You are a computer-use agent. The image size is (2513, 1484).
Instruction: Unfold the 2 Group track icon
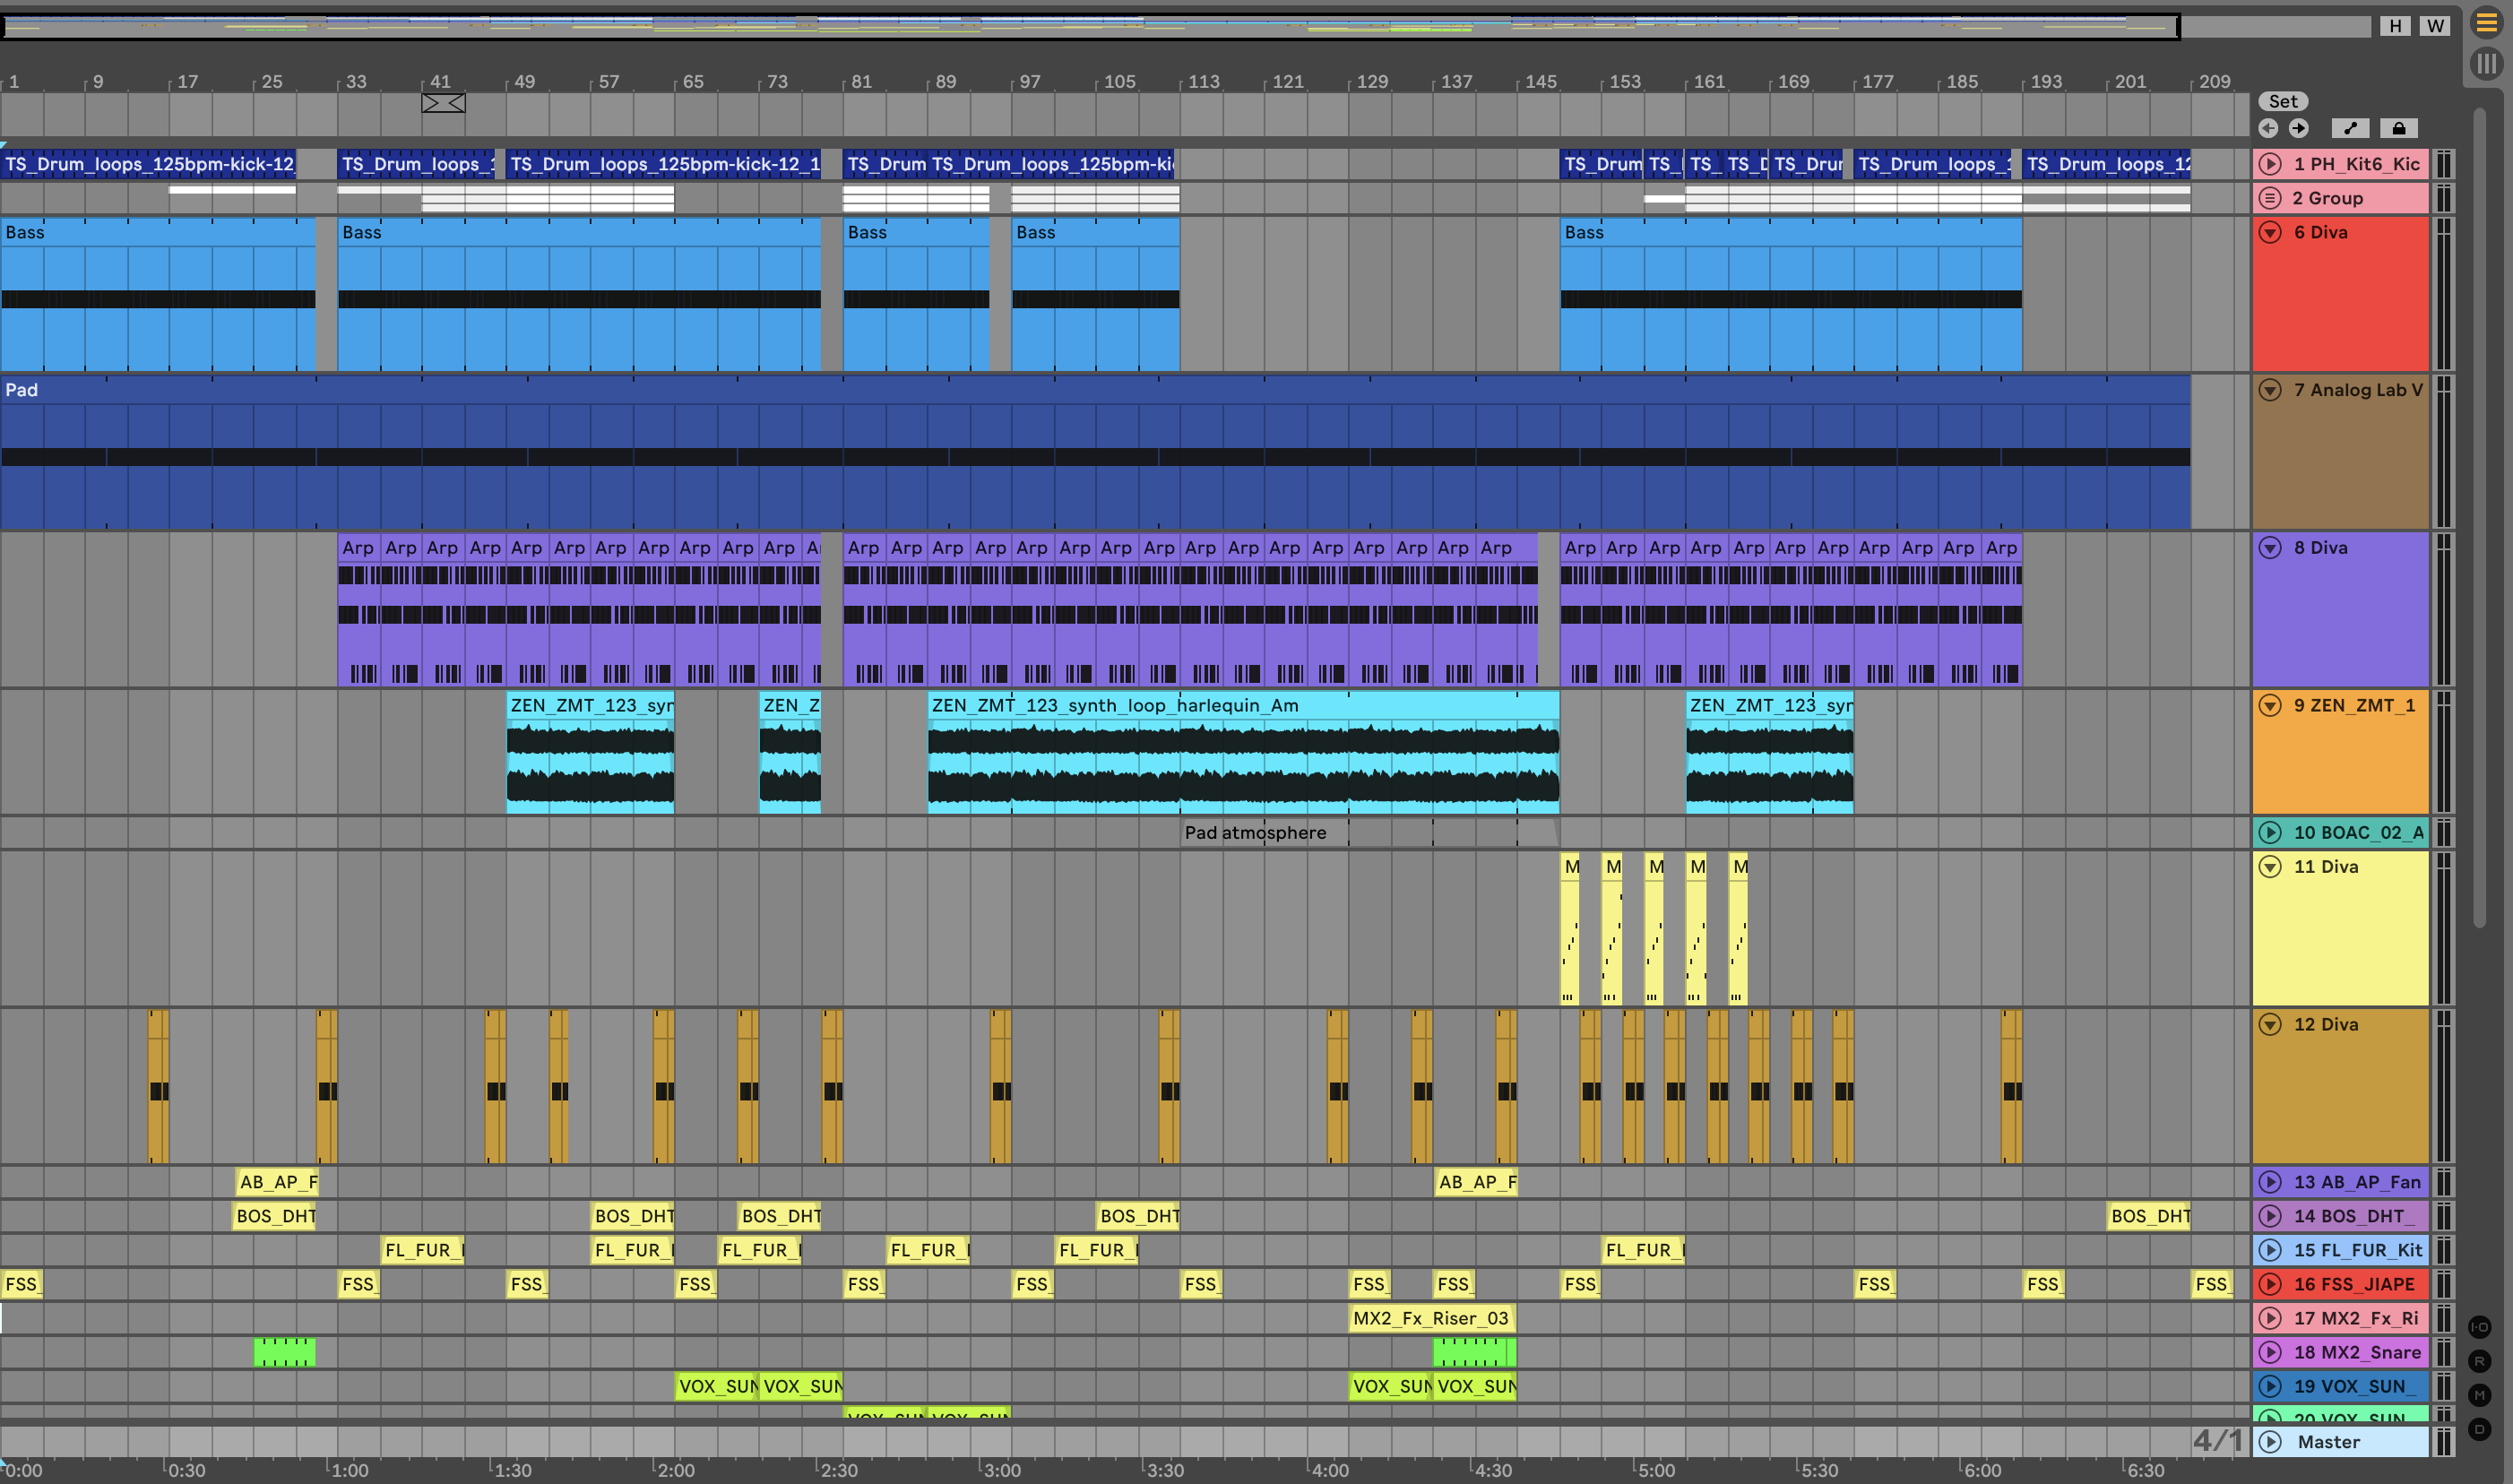click(2270, 198)
